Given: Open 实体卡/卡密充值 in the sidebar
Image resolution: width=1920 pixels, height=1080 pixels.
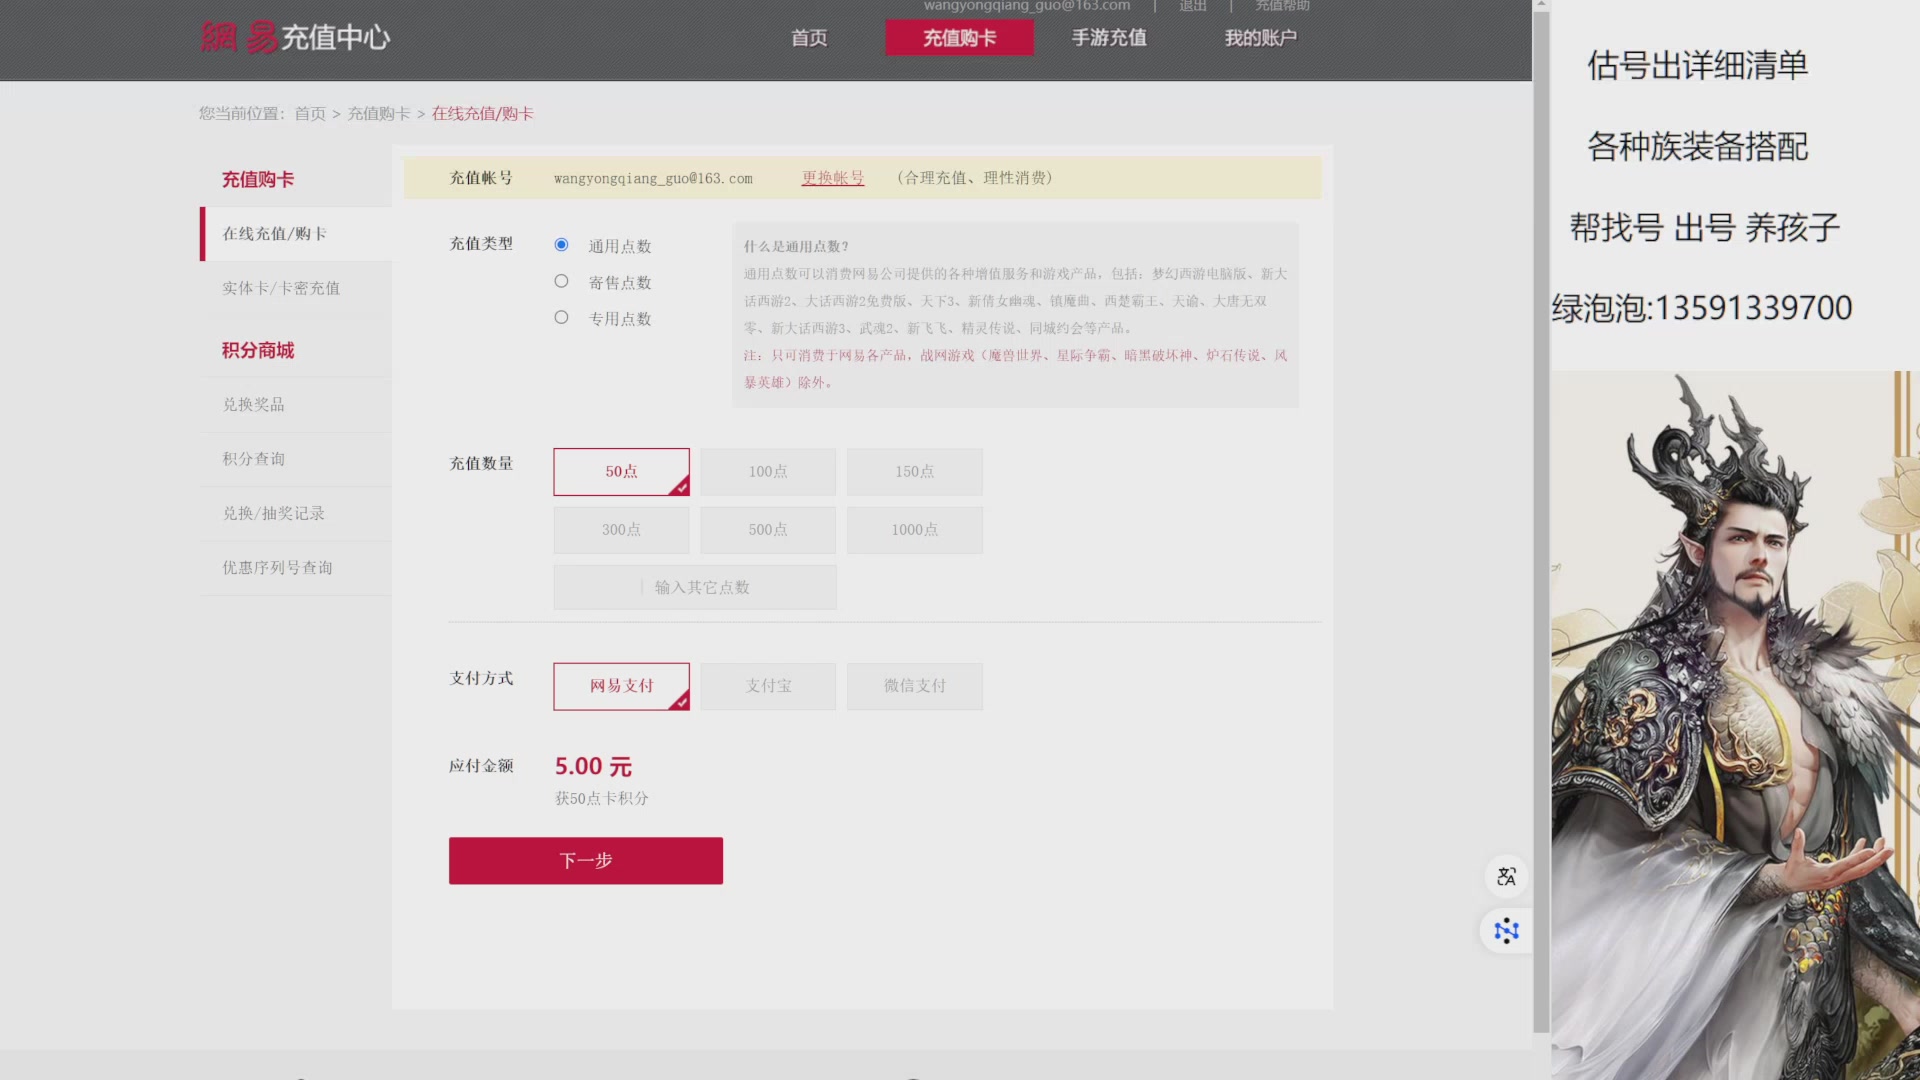Looking at the screenshot, I should 296,288.
